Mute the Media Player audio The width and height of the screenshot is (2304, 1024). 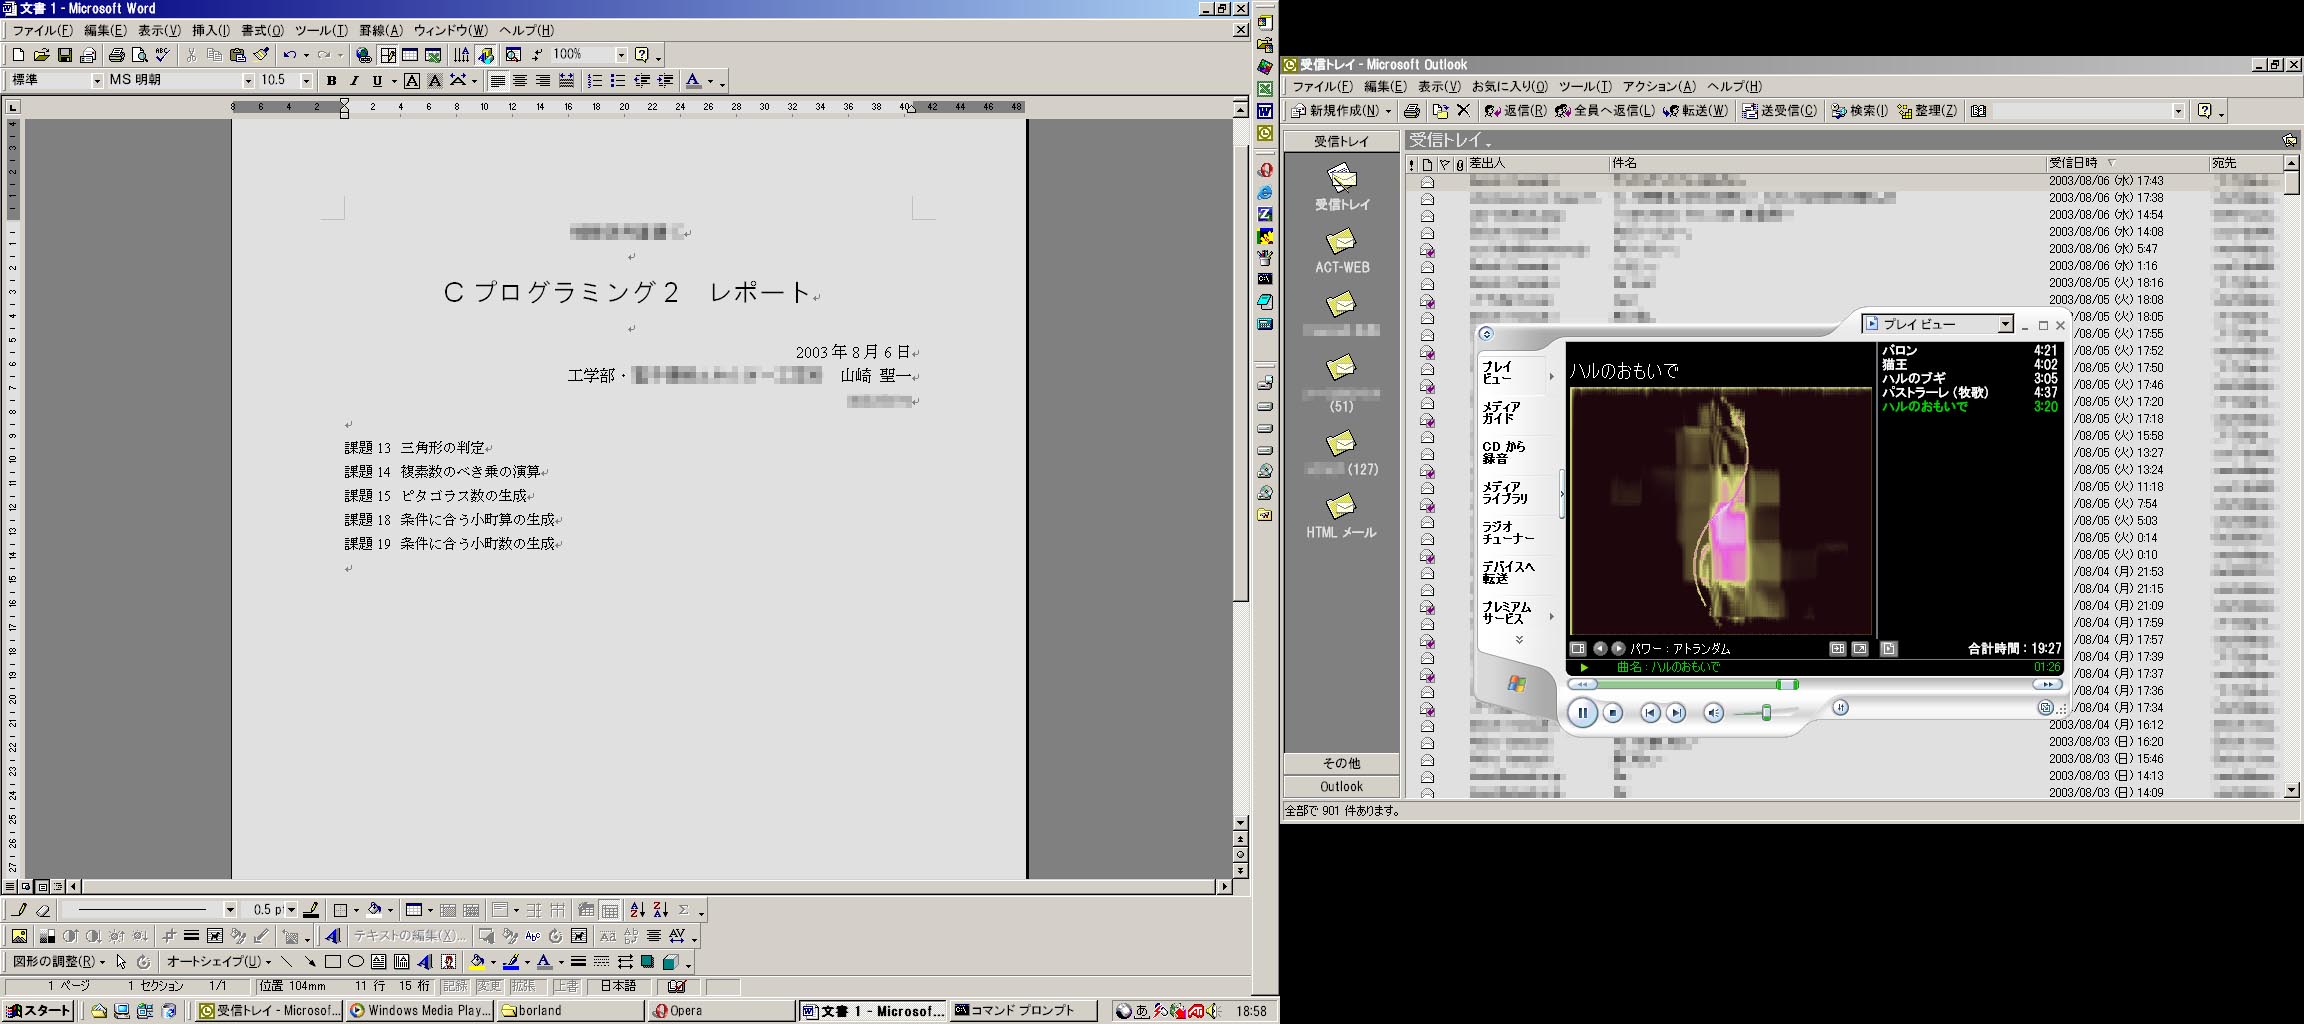pos(1713,713)
